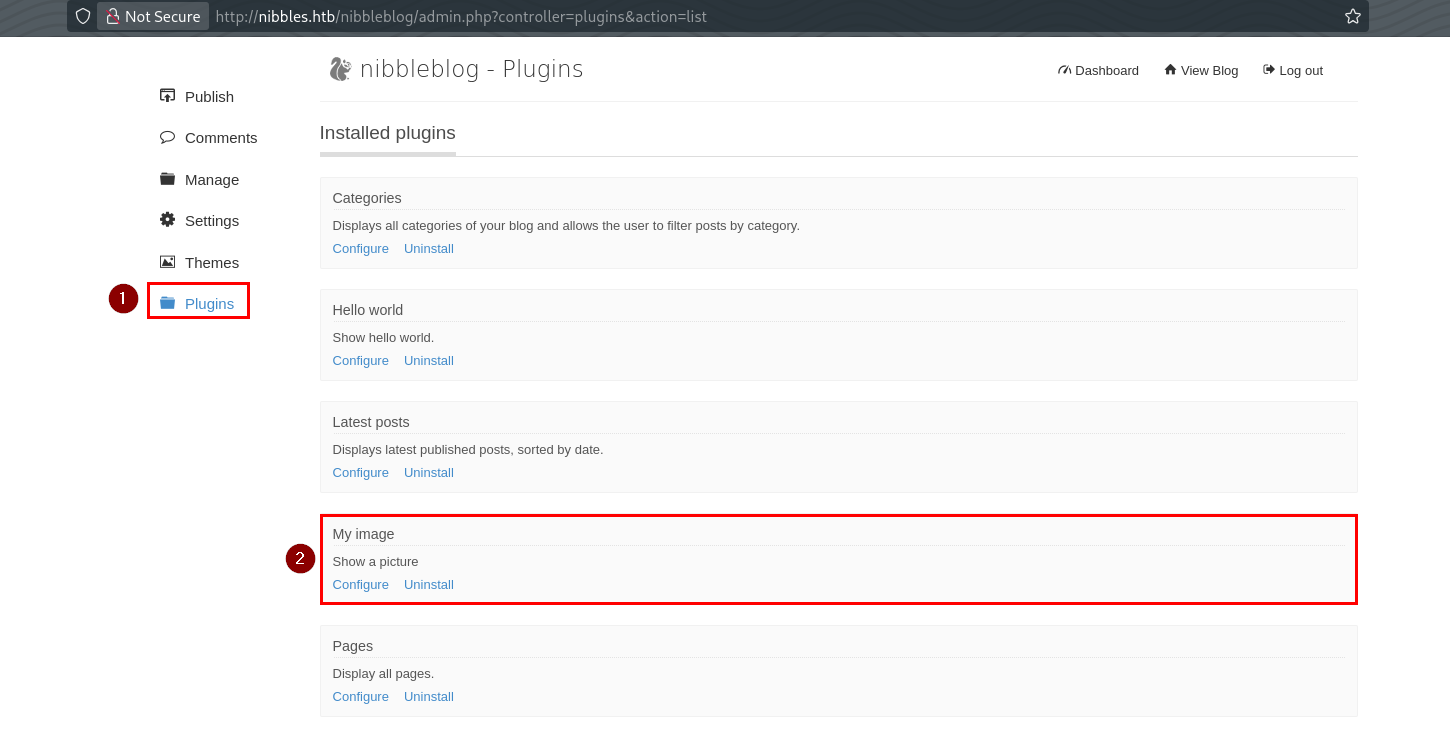The height and width of the screenshot is (735, 1450).
Task: Open the Plugins sidebar menu item
Action: (x=209, y=303)
